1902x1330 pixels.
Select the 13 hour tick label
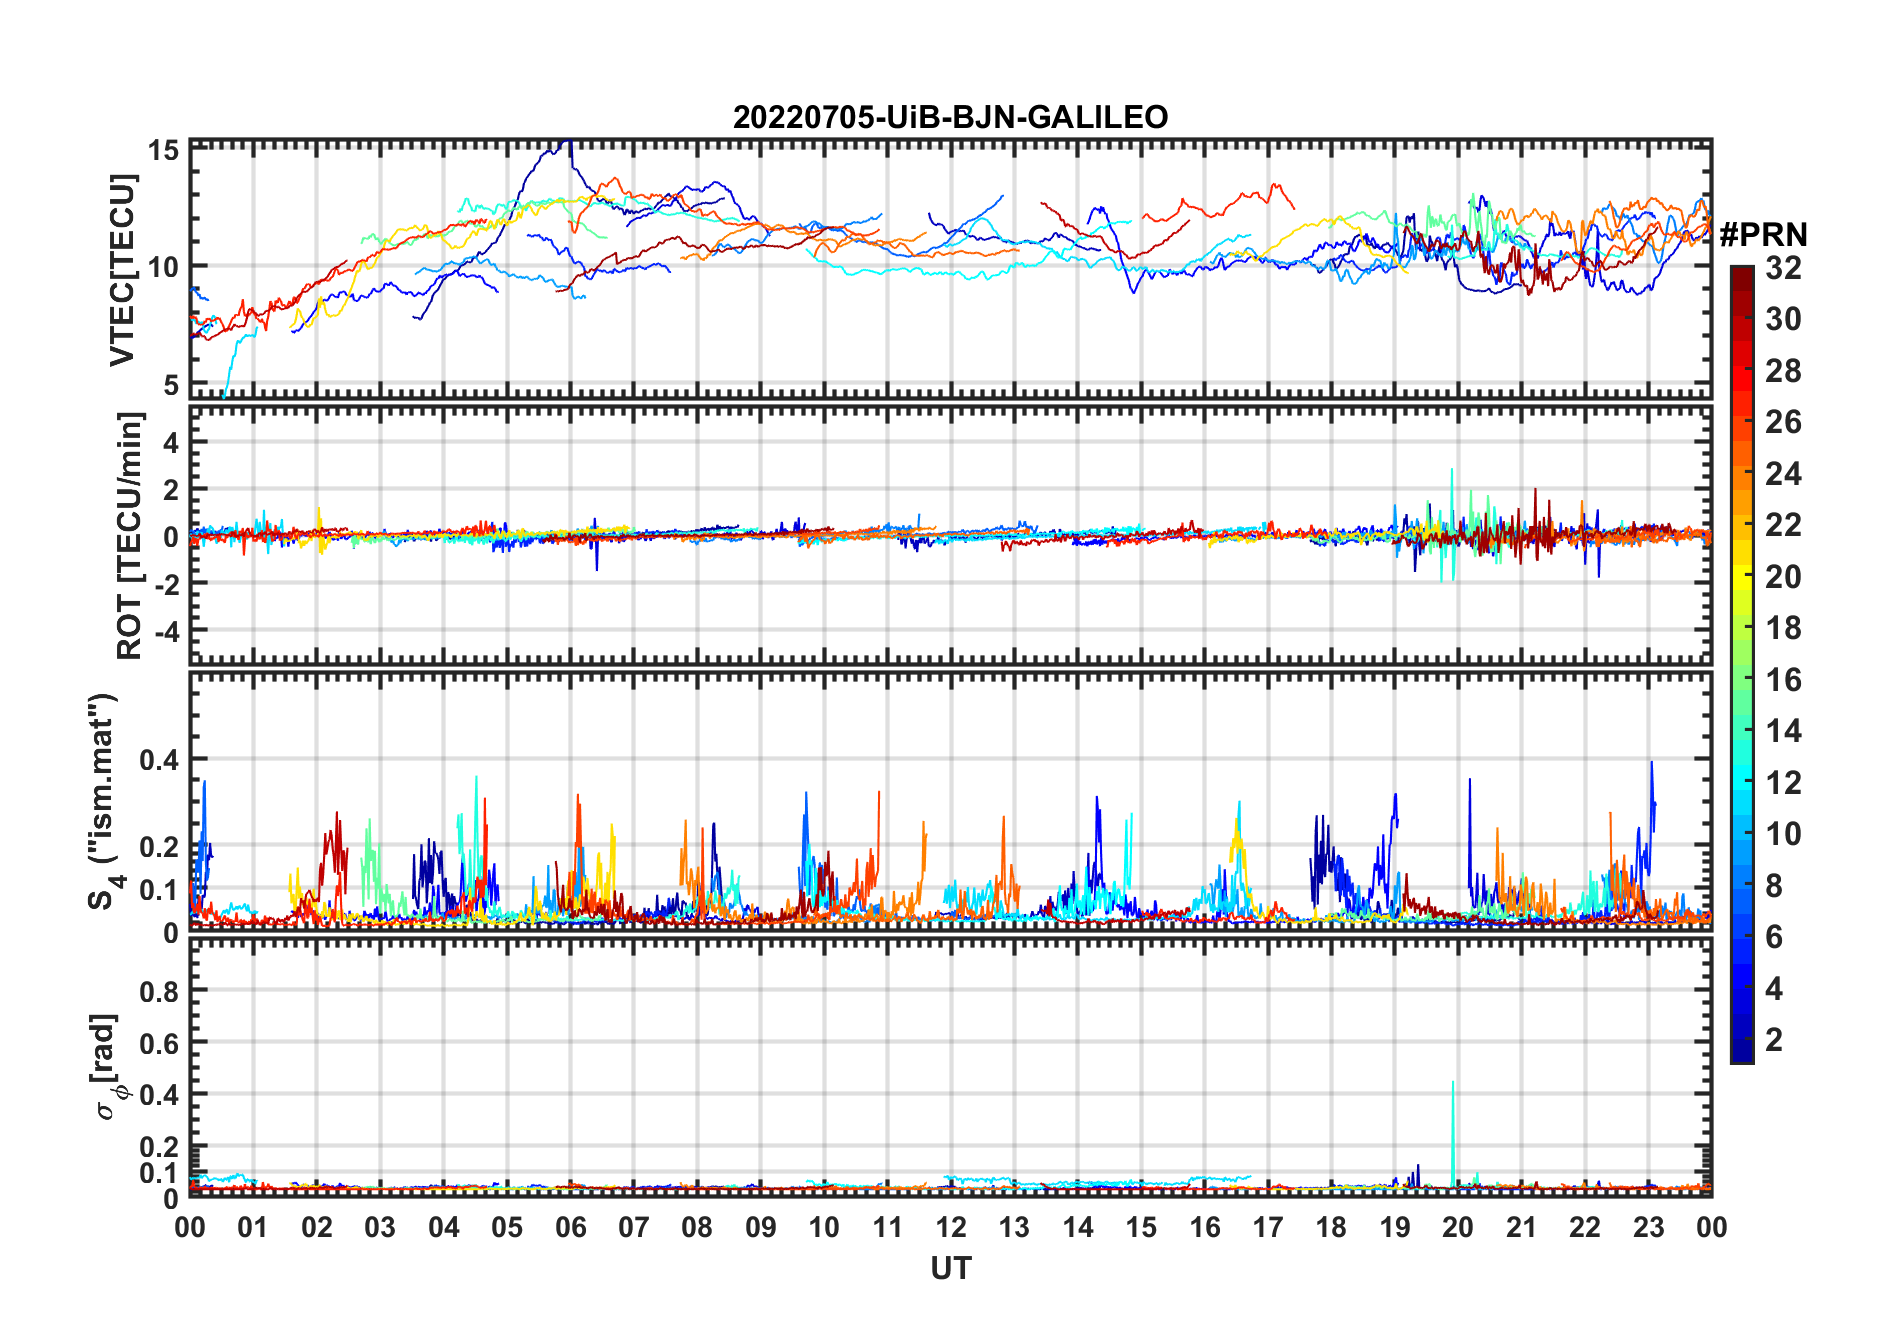click(1014, 1228)
